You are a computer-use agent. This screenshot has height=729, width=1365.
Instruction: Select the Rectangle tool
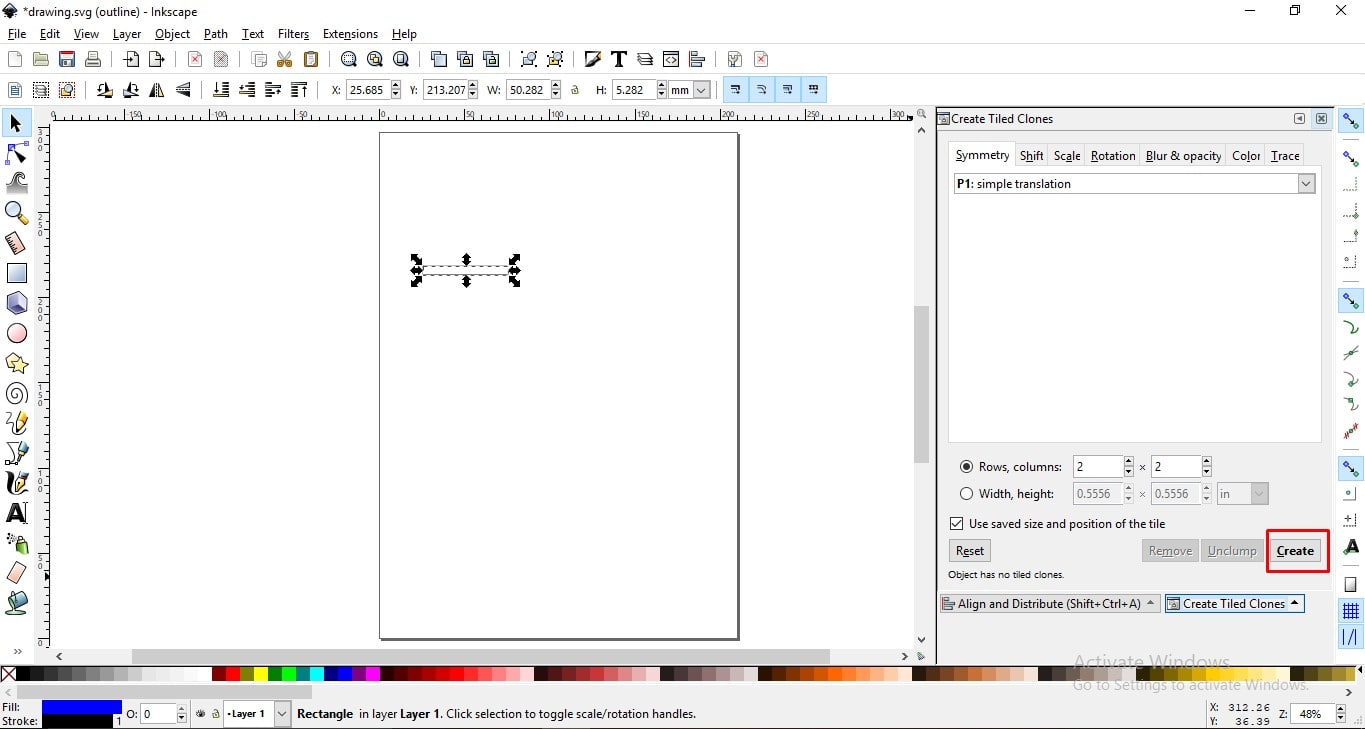click(16, 273)
